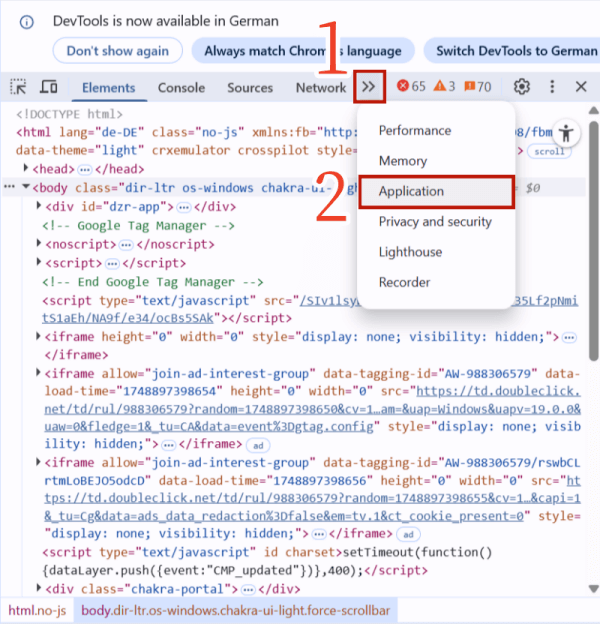Click the warning count 3 badge

pos(444,86)
